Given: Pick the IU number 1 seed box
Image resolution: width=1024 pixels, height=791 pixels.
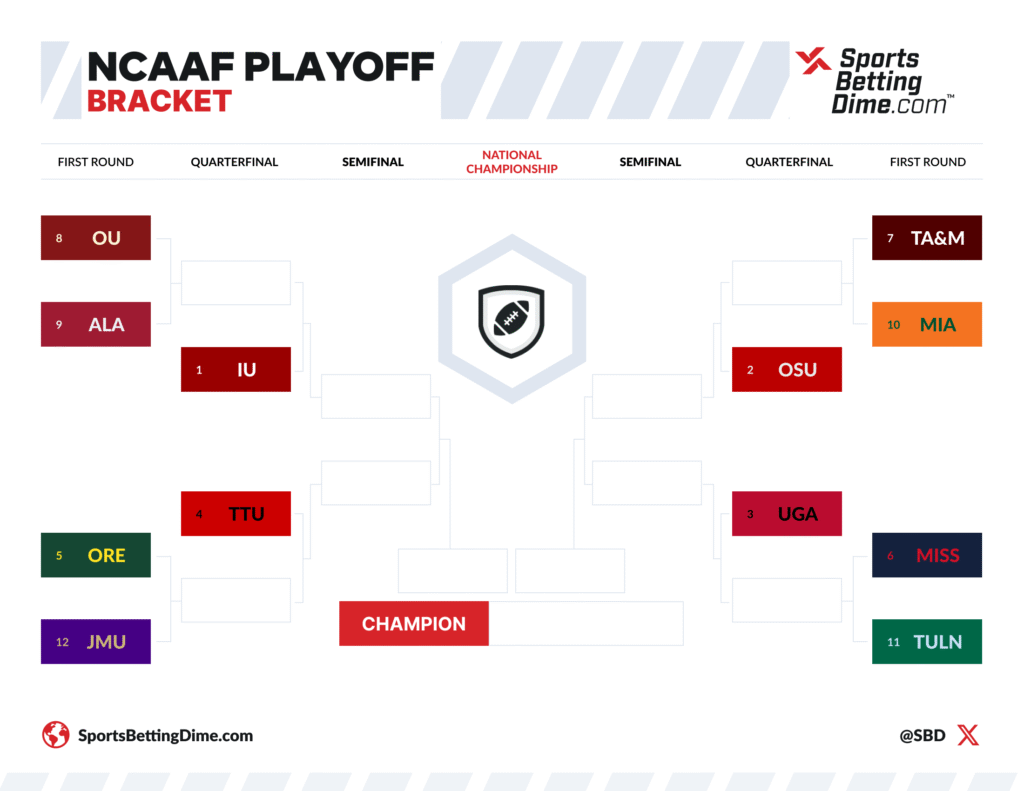Looking at the screenshot, I should coord(236,370).
